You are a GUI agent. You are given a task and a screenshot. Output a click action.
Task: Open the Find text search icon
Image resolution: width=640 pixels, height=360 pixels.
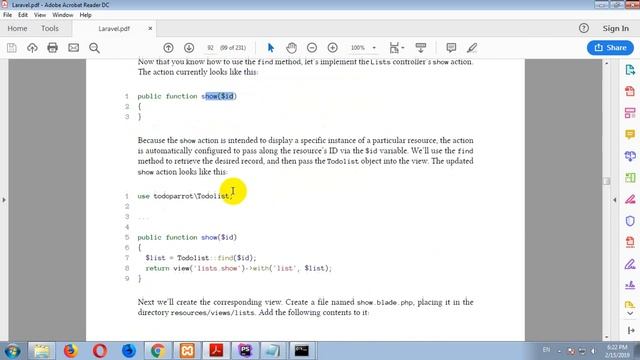[94, 48]
